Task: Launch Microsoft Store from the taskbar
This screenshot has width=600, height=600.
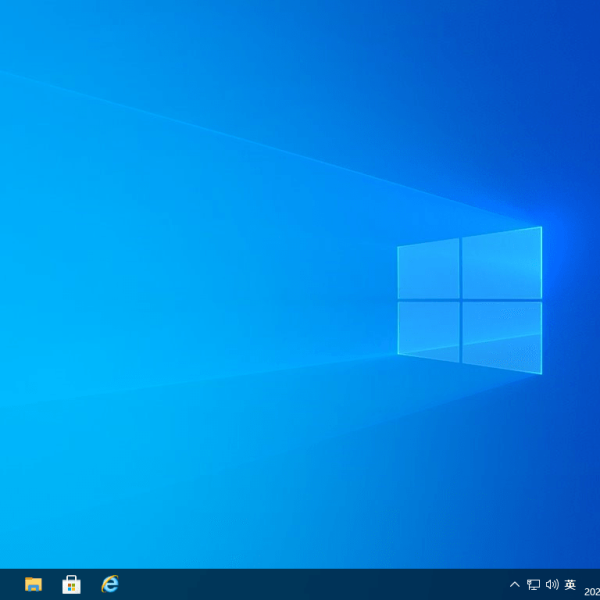Action: click(x=72, y=584)
